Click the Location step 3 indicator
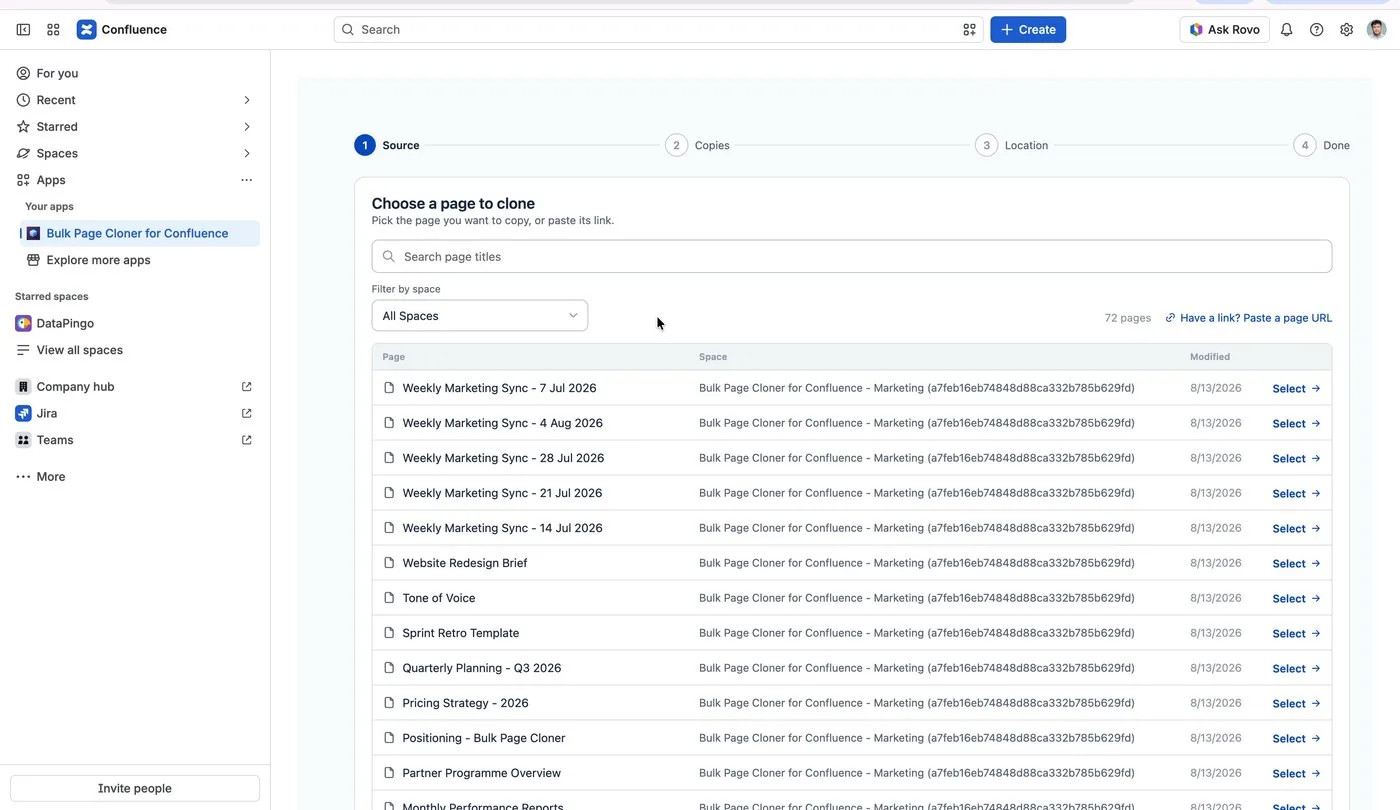Screen dimensions: 1400x810 pos(987,145)
